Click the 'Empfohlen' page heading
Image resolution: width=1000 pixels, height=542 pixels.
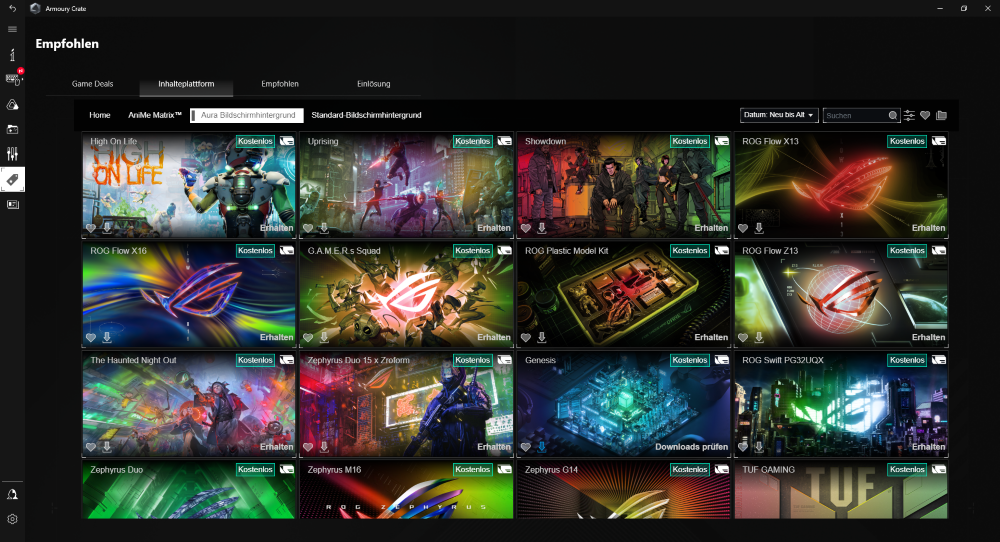click(x=67, y=44)
